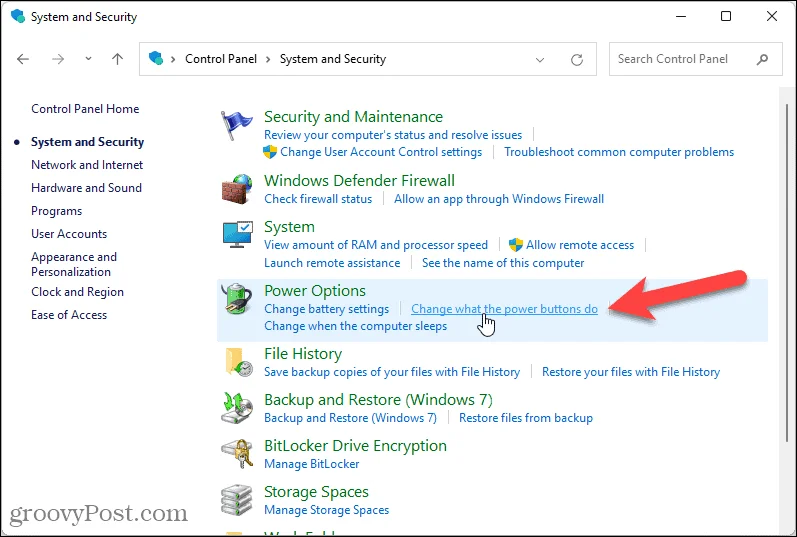
Task: Open Troubleshoot common computer problems
Action: 619,152
